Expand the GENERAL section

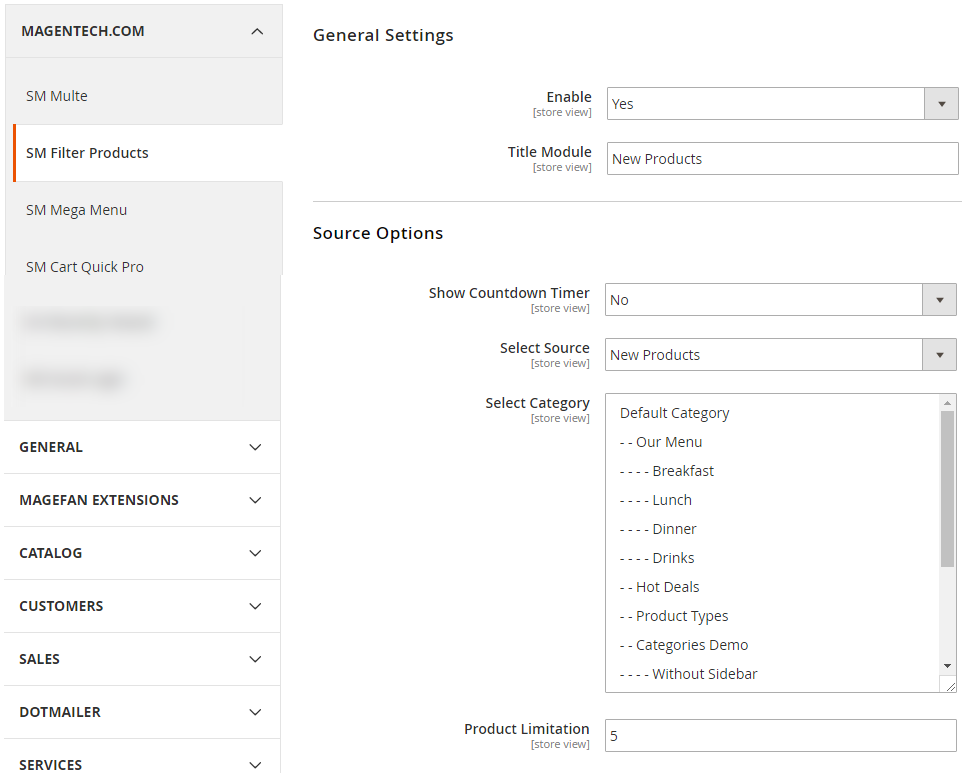click(255, 447)
